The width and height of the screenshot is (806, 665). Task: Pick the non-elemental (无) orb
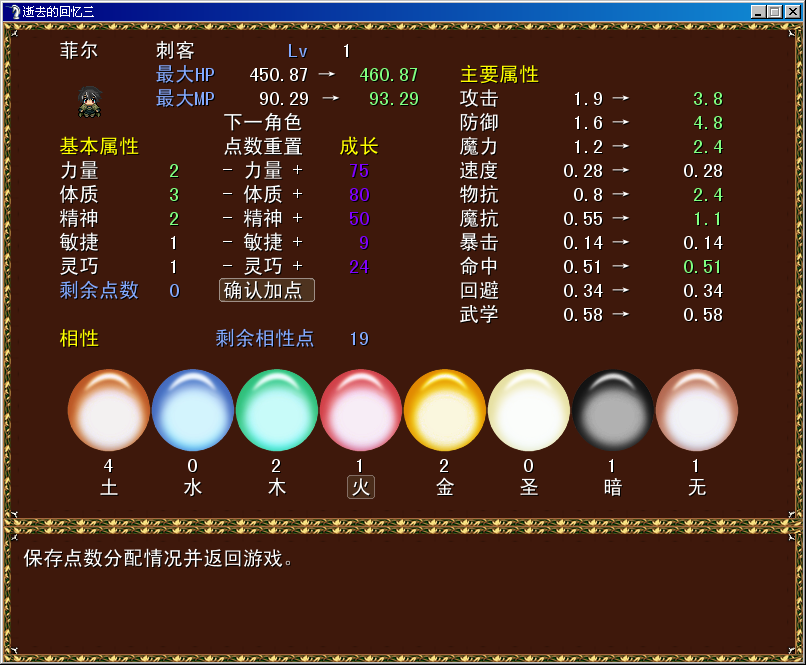click(x=697, y=410)
